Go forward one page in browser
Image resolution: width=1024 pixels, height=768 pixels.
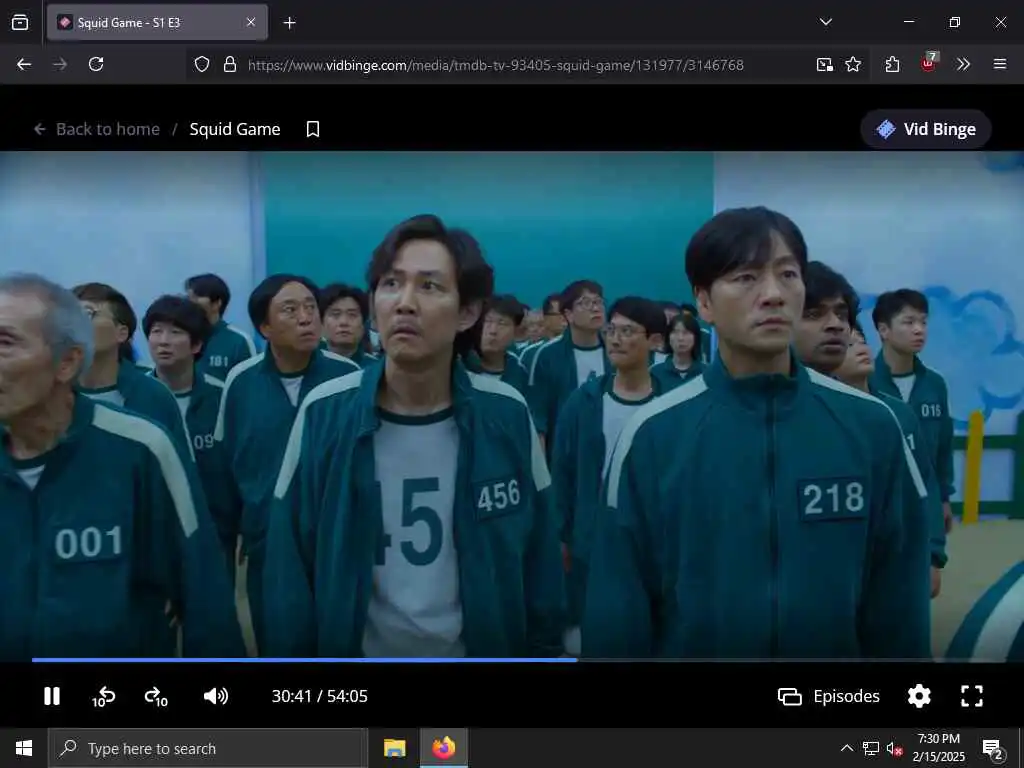(x=60, y=65)
